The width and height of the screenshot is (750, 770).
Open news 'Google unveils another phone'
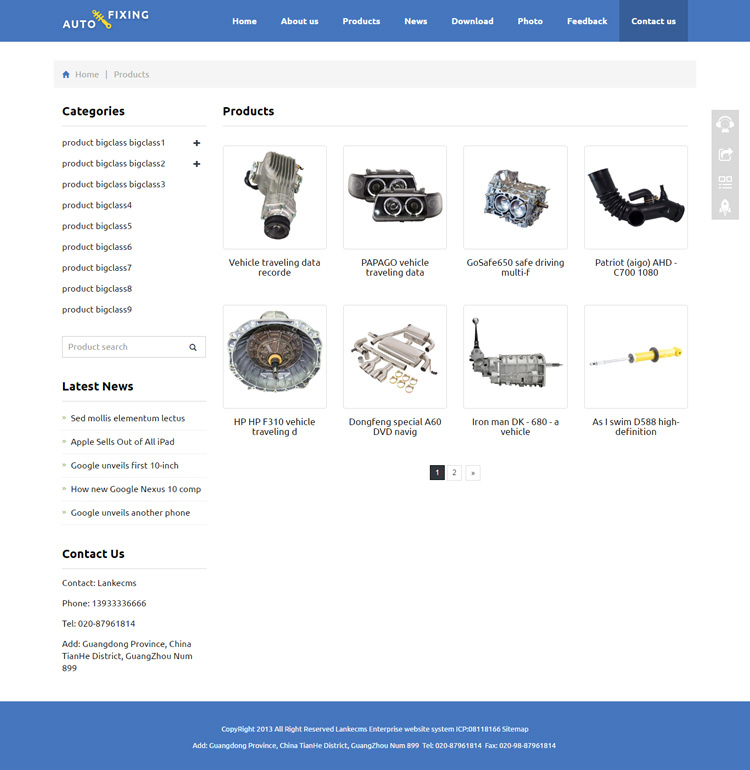pos(130,513)
